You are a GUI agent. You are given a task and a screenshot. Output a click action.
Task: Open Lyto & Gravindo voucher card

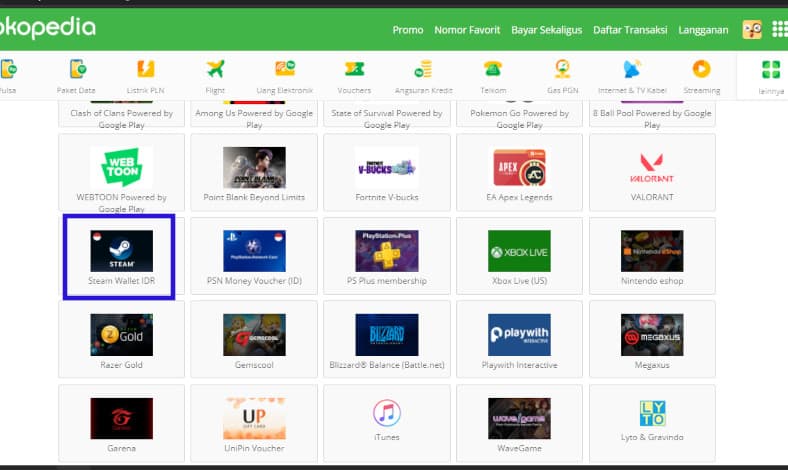652,423
